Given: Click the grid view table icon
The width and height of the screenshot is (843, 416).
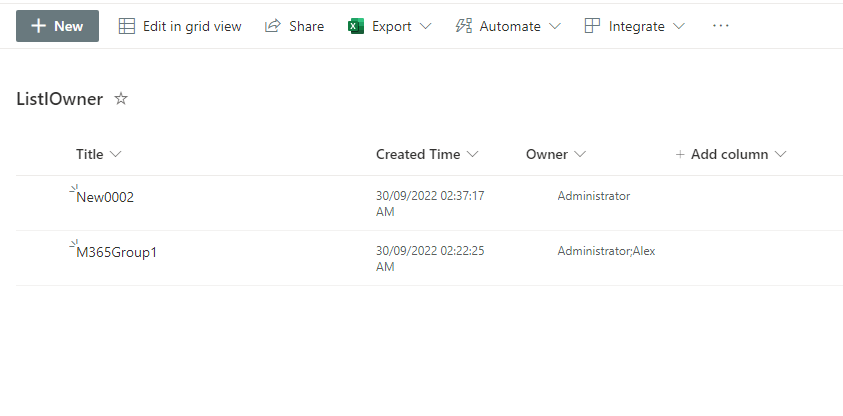Looking at the screenshot, I should point(127,26).
